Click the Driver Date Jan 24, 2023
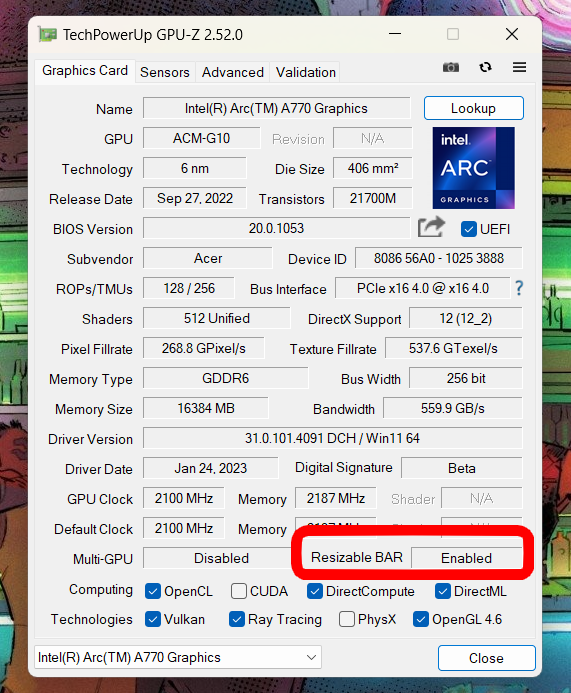This screenshot has height=693, width=571. pos(210,468)
